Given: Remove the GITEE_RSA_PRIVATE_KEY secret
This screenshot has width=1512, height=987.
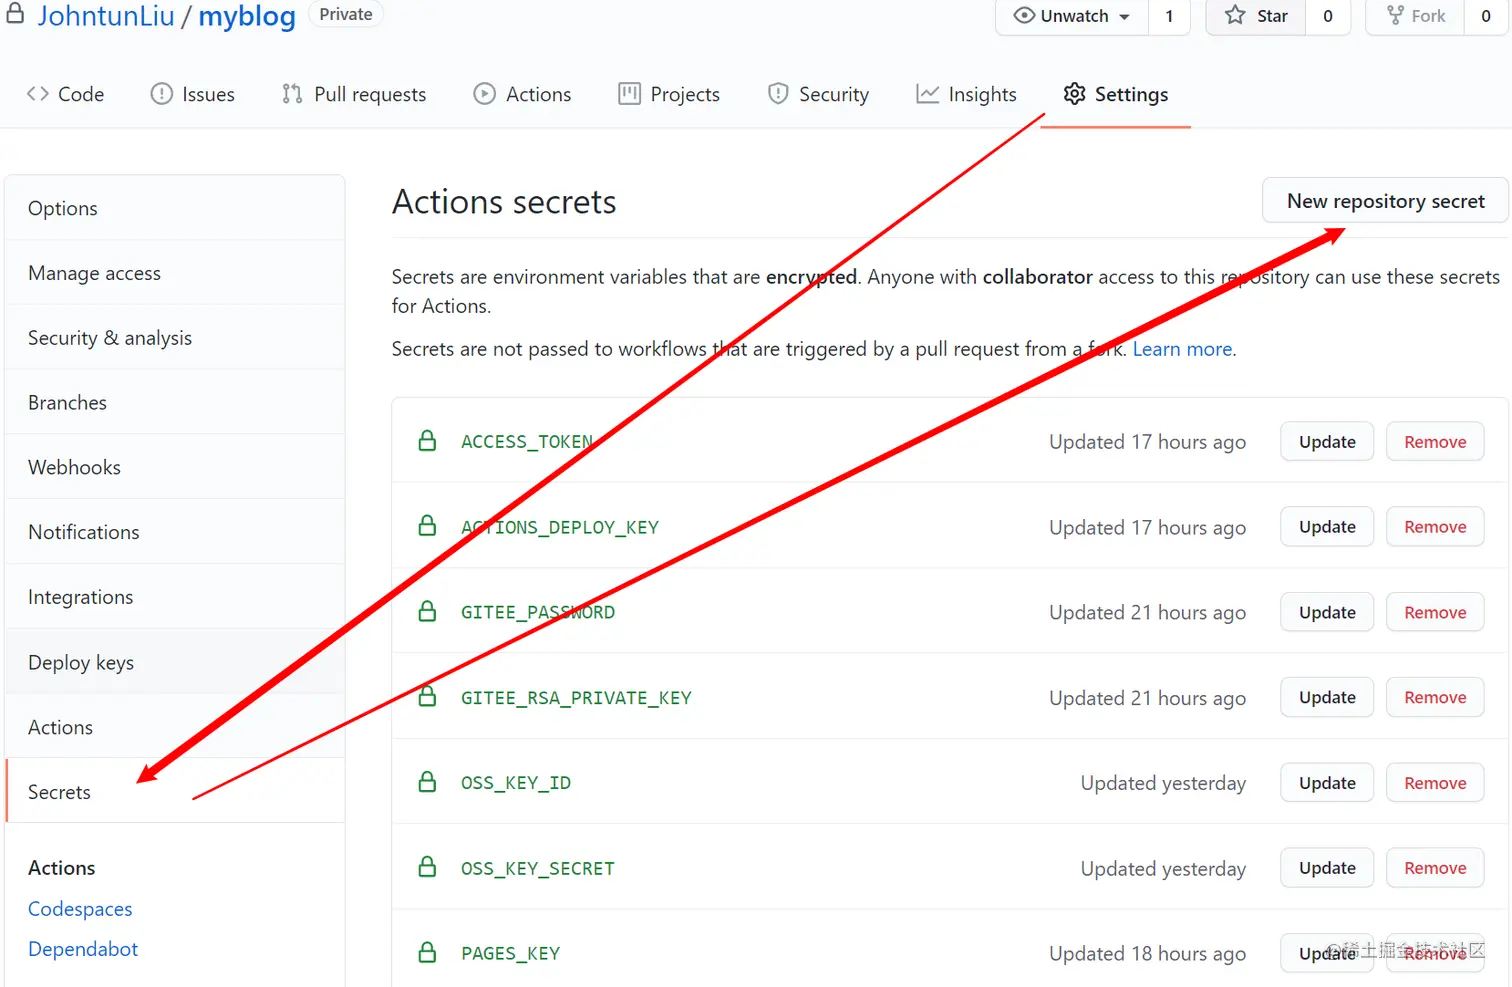Looking at the screenshot, I should coord(1435,697).
